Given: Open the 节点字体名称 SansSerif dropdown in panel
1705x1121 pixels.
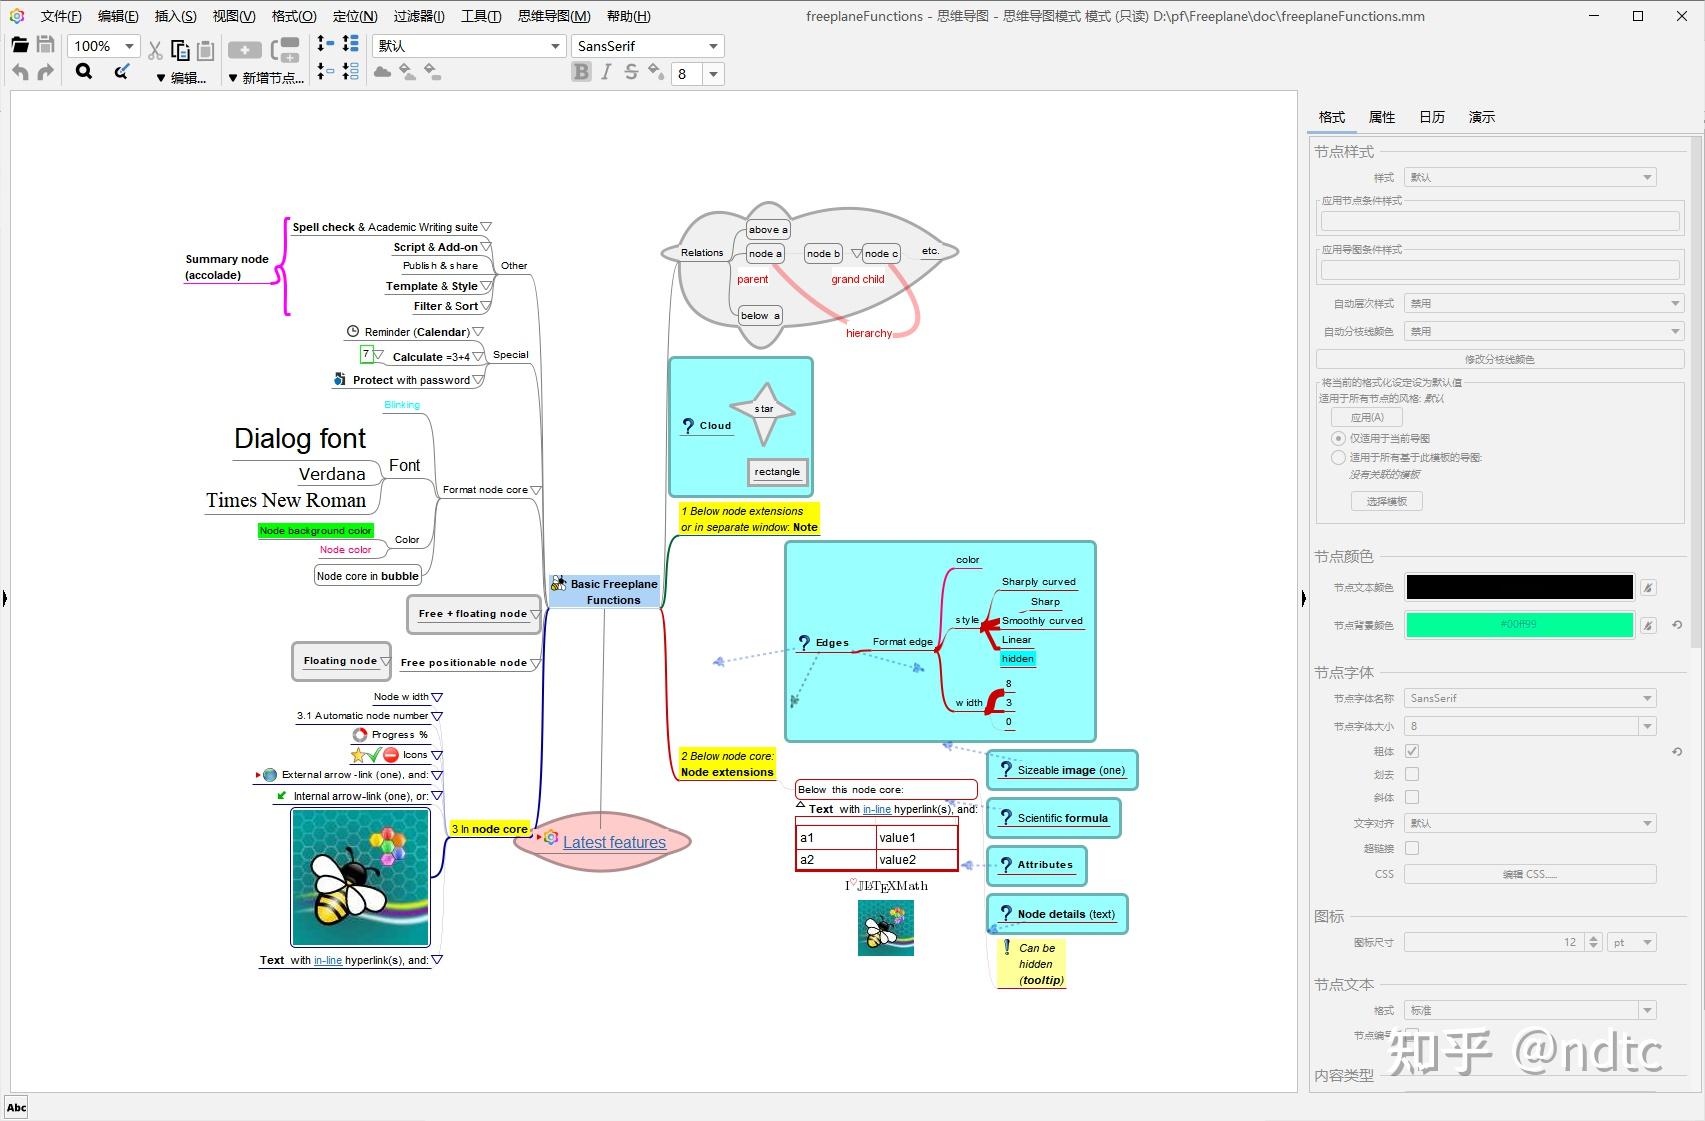Looking at the screenshot, I should pos(1529,698).
